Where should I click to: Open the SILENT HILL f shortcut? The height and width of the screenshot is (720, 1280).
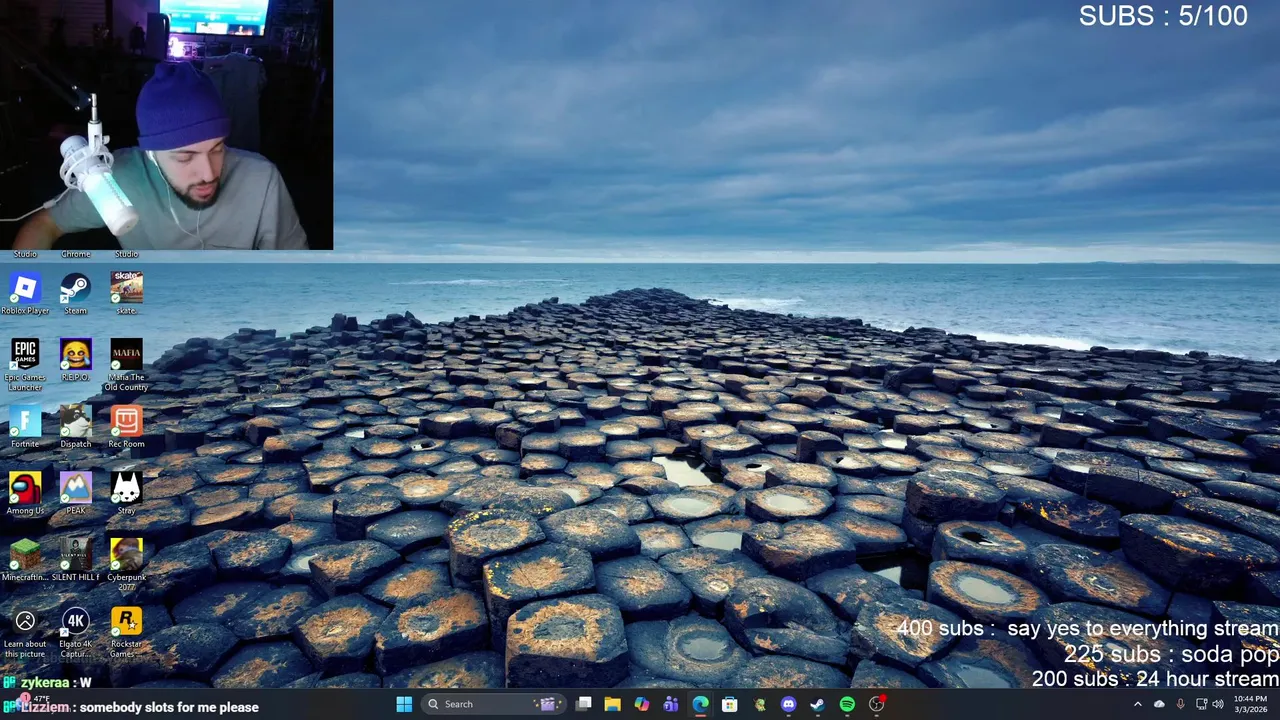(x=76, y=560)
